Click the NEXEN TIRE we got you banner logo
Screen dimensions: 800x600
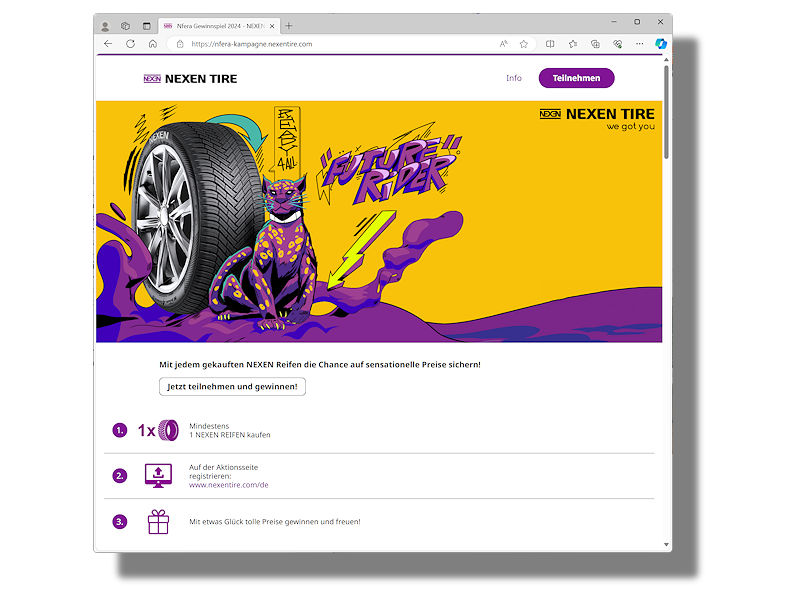point(597,119)
